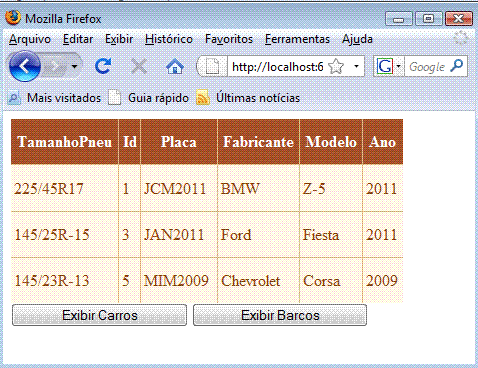
Task: Go back with the blue Back arrow
Action: click(25, 66)
